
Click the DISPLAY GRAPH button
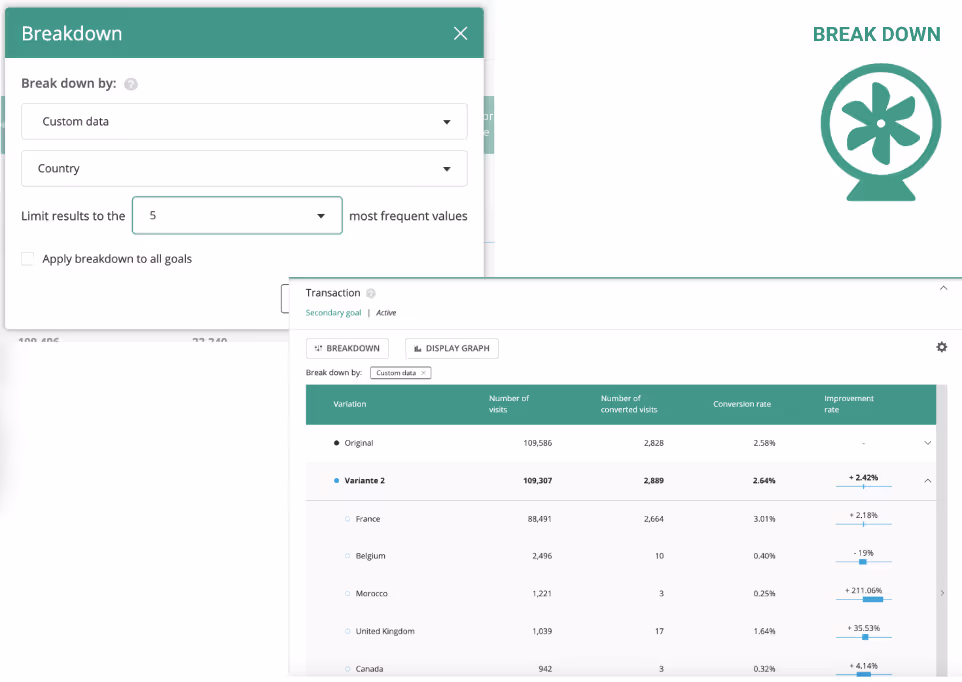[x=452, y=348]
